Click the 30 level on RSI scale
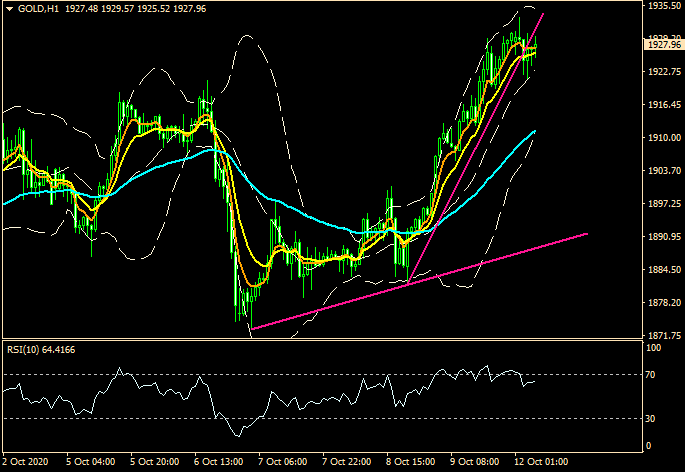 pos(652,418)
